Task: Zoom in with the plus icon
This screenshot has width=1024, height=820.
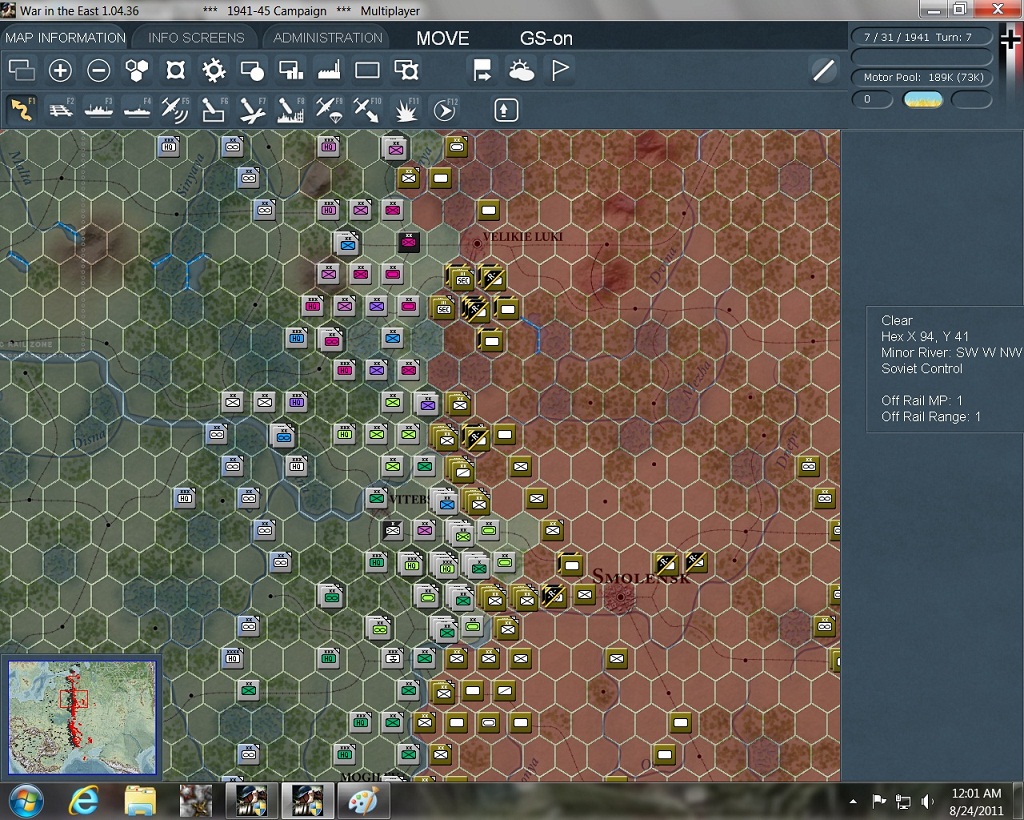Action: pos(60,70)
